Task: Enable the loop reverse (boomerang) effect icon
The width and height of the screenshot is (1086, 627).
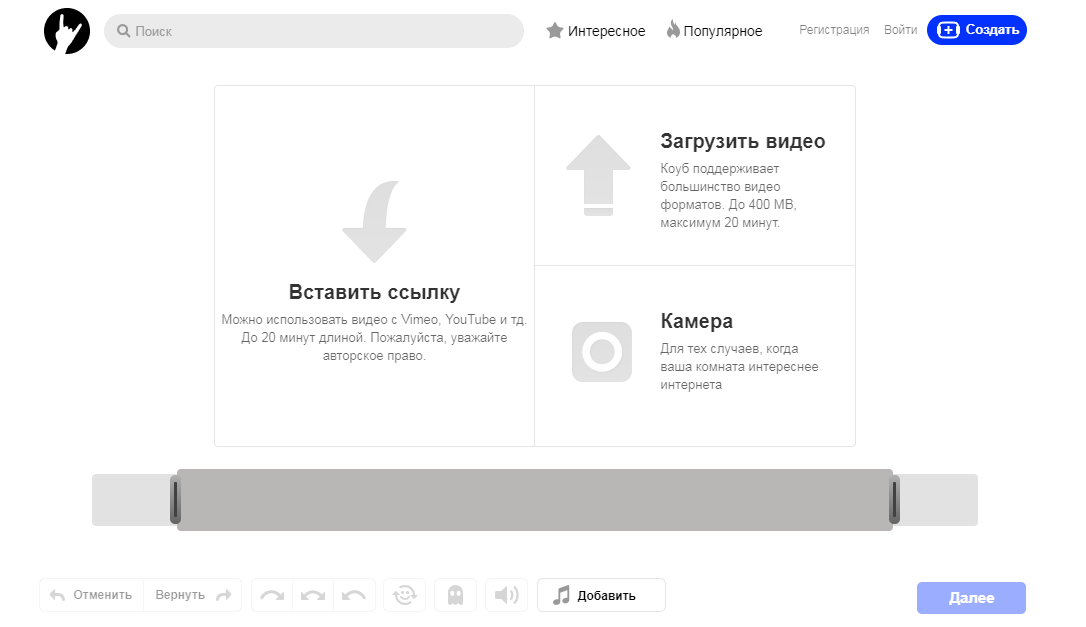Action: point(404,595)
